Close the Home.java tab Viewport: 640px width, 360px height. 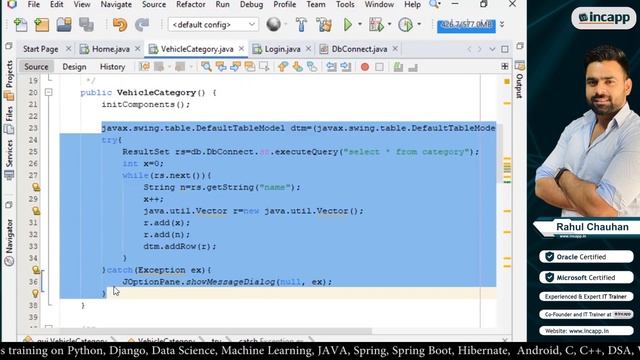(138, 49)
